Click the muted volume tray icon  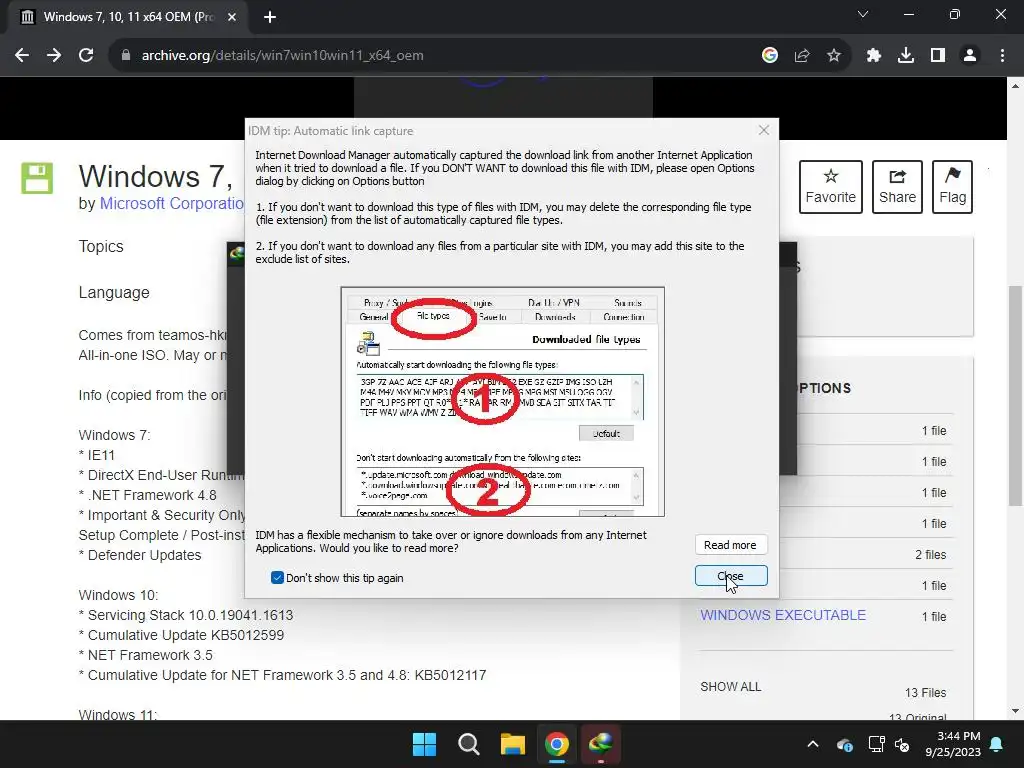pyautogui.click(x=903, y=744)
